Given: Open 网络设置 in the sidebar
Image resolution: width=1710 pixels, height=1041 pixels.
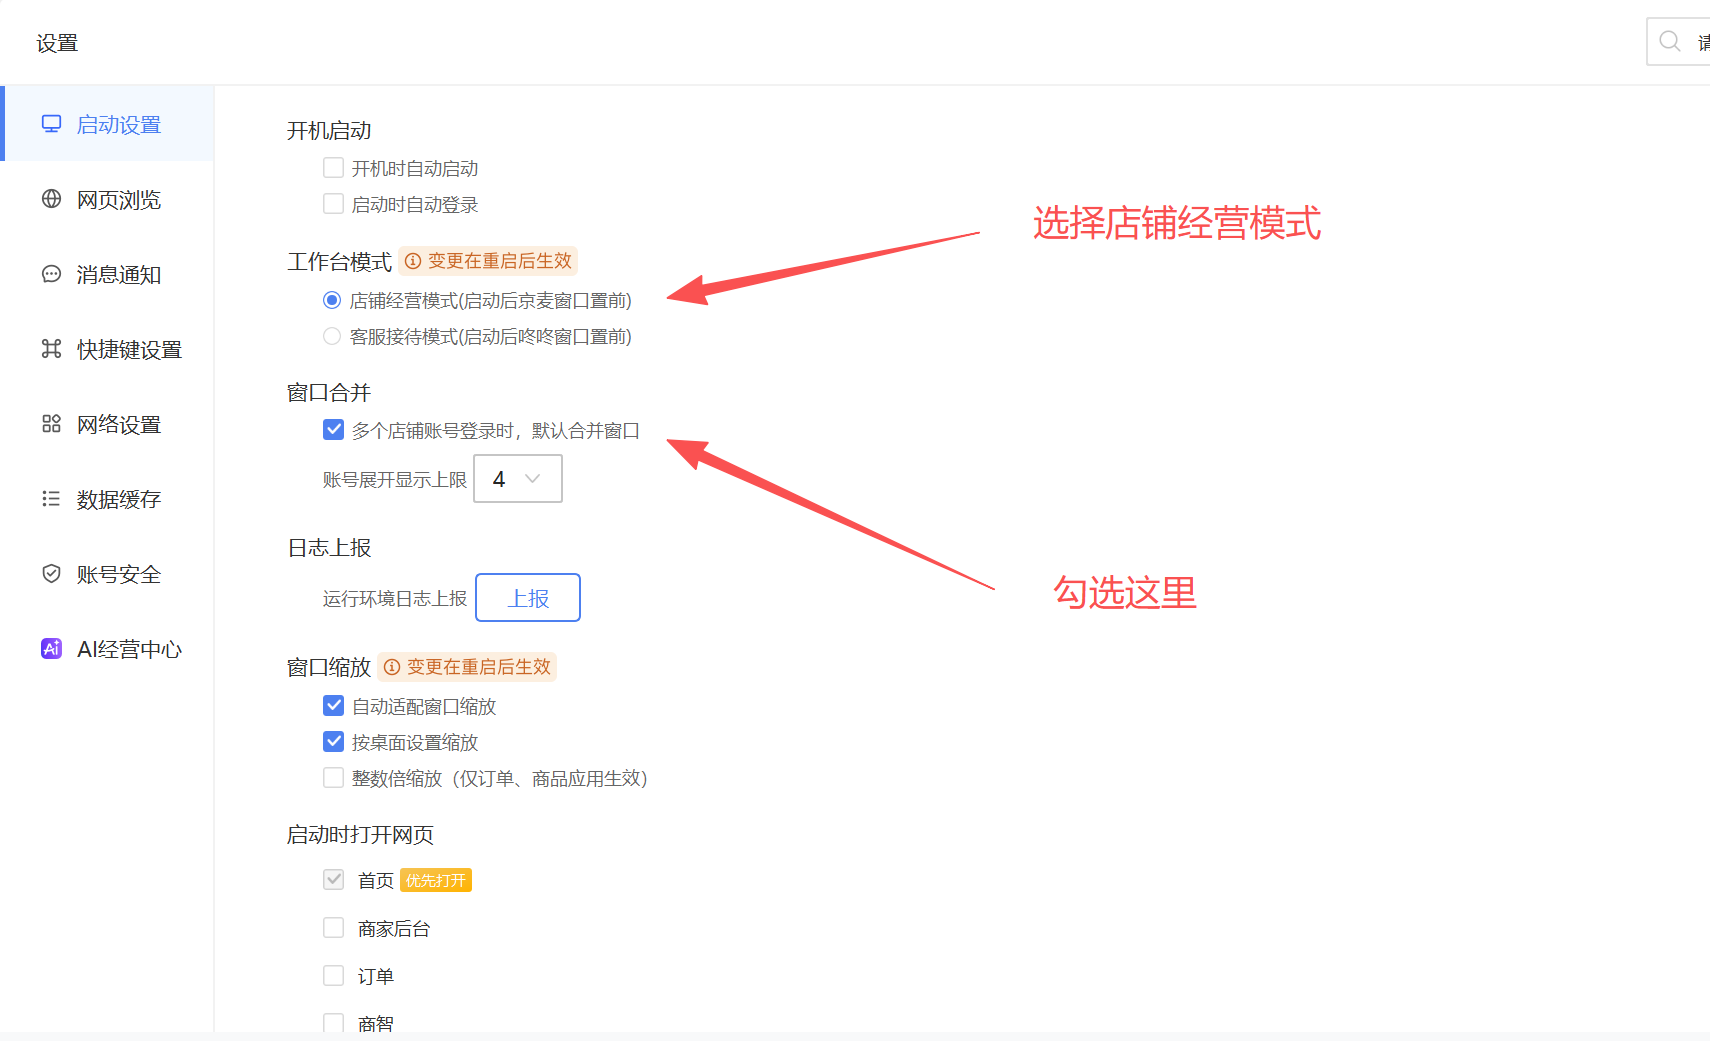Looking at the screenshot, I should click(107, 424).
